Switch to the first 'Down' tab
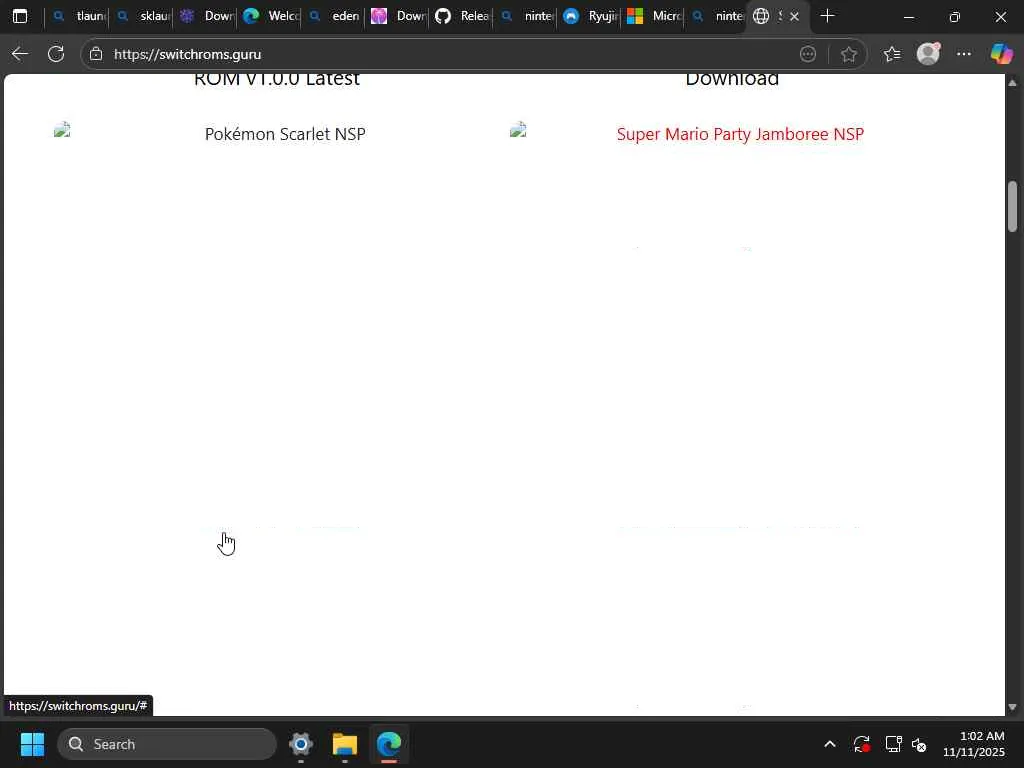The height and width of the screenshot is (768, 1024). click(206, 16)
